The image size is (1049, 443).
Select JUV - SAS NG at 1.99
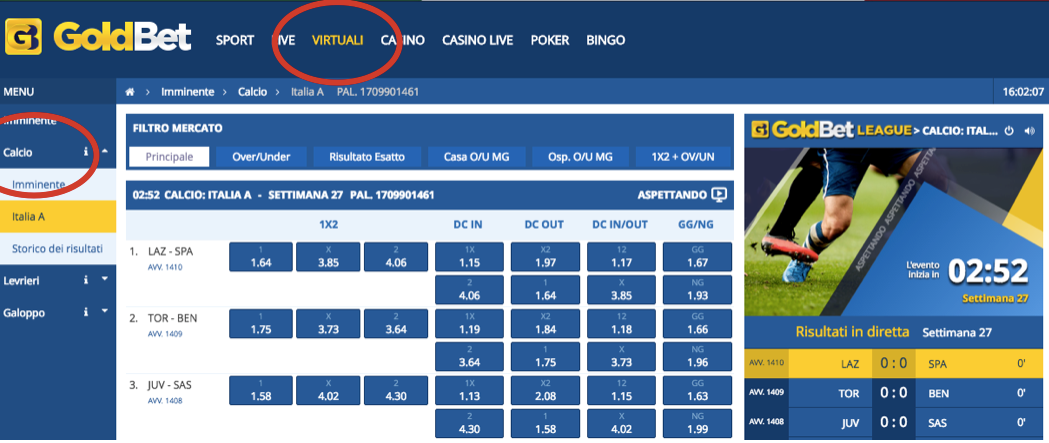coord(698,423)
